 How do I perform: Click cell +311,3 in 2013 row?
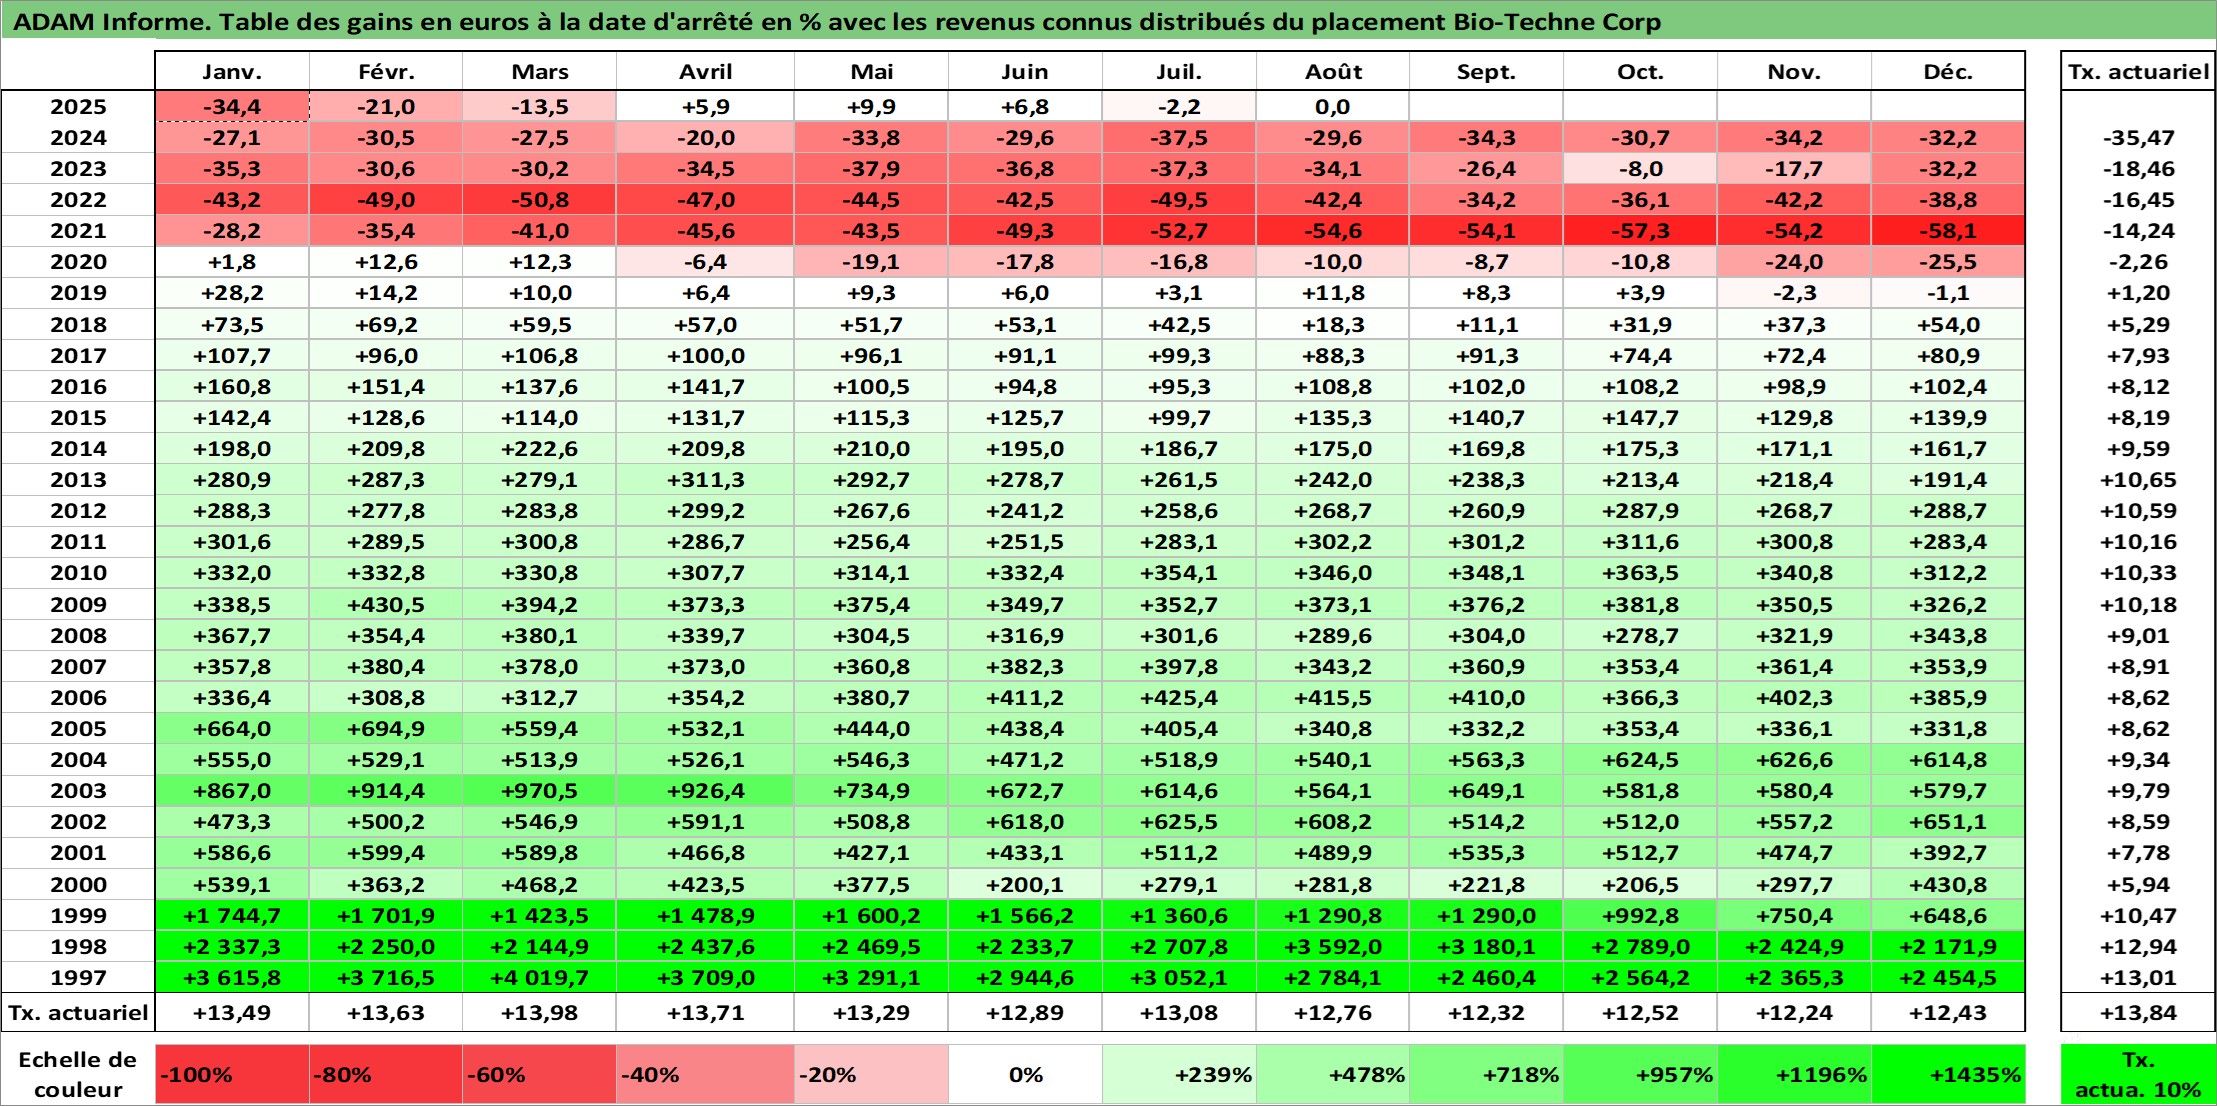click(x=706, y=480)
